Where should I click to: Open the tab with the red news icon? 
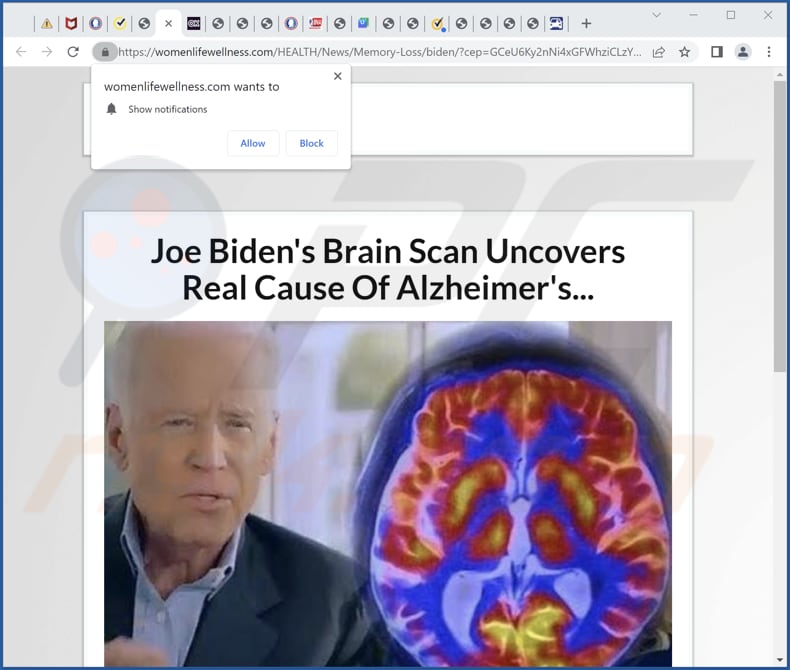(315, 23)
